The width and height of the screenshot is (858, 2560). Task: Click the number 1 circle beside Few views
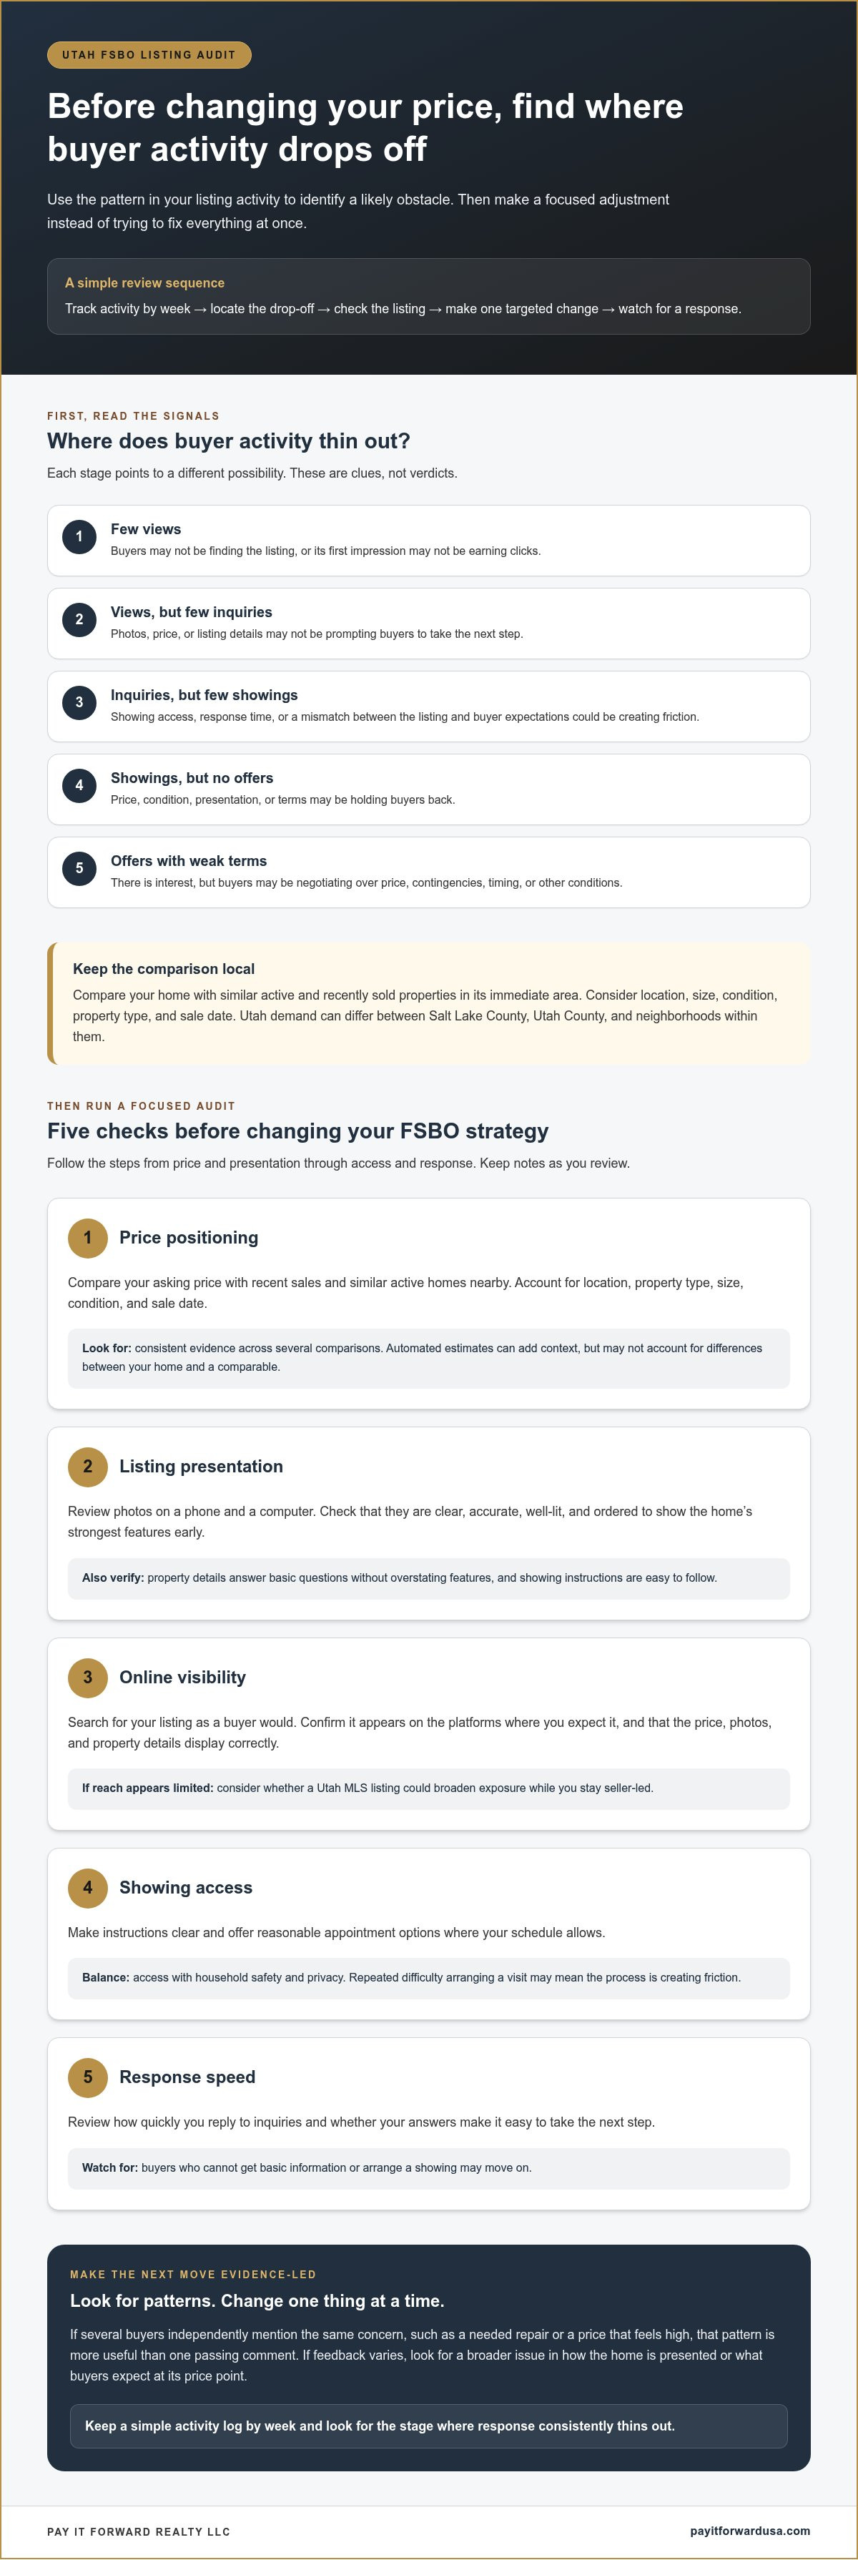click(x=79, y=536)
